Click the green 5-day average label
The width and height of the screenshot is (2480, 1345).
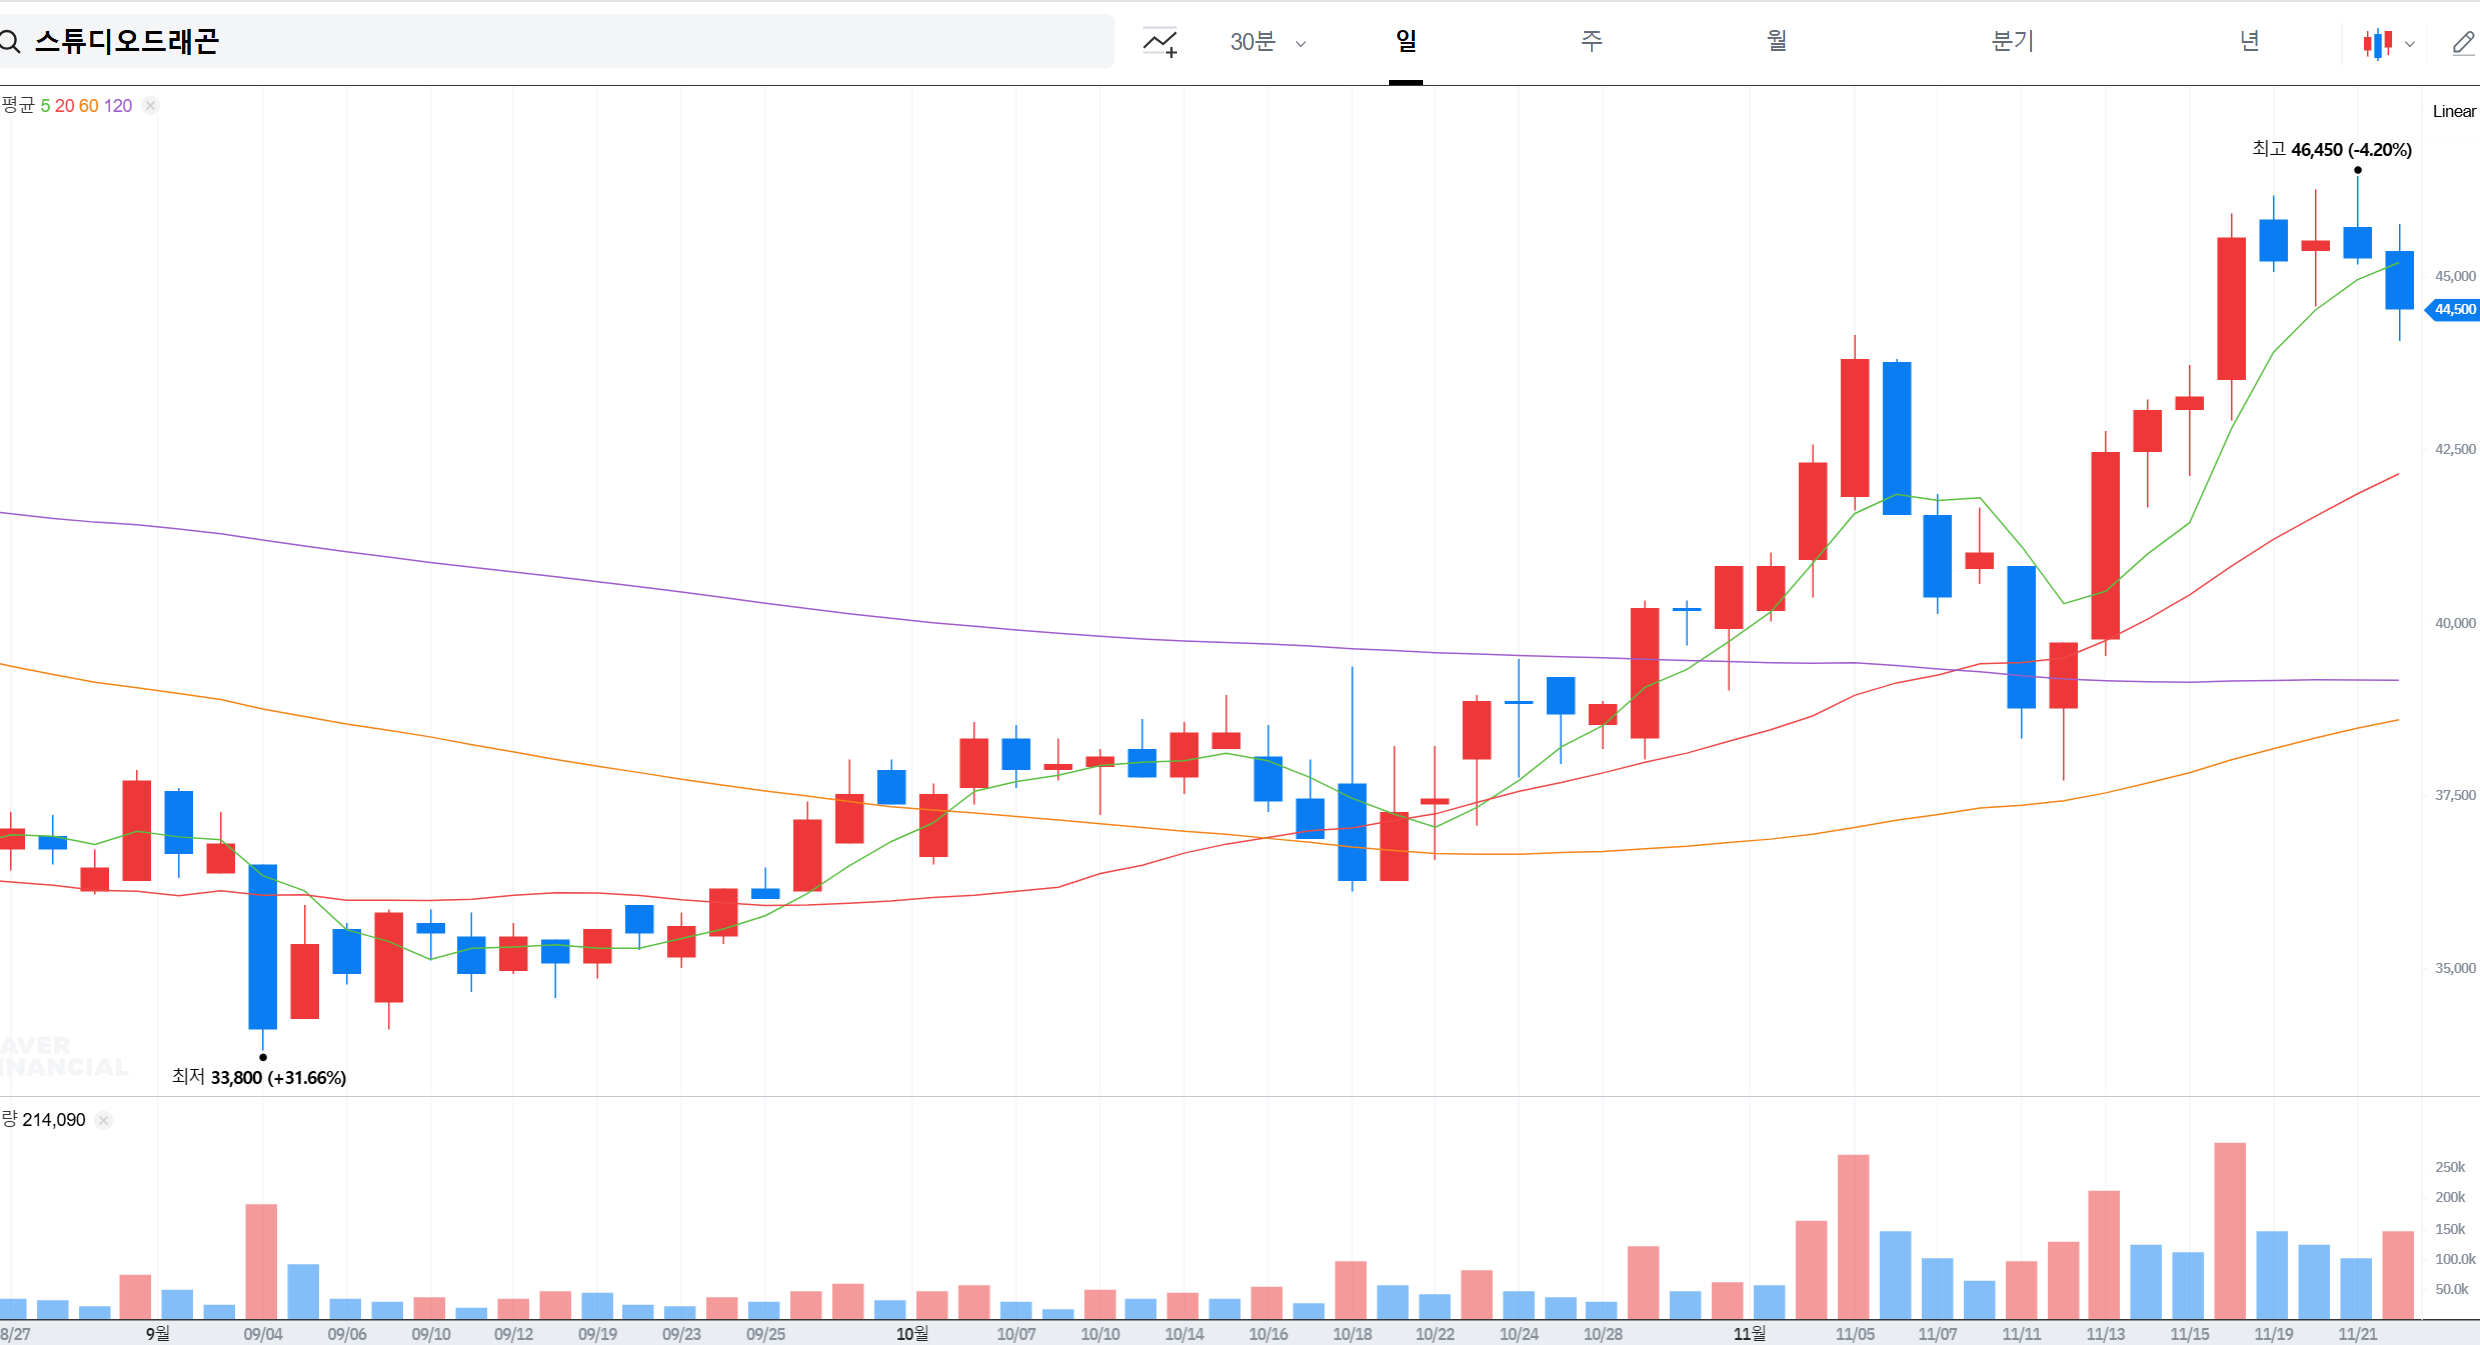pos(45,106)
